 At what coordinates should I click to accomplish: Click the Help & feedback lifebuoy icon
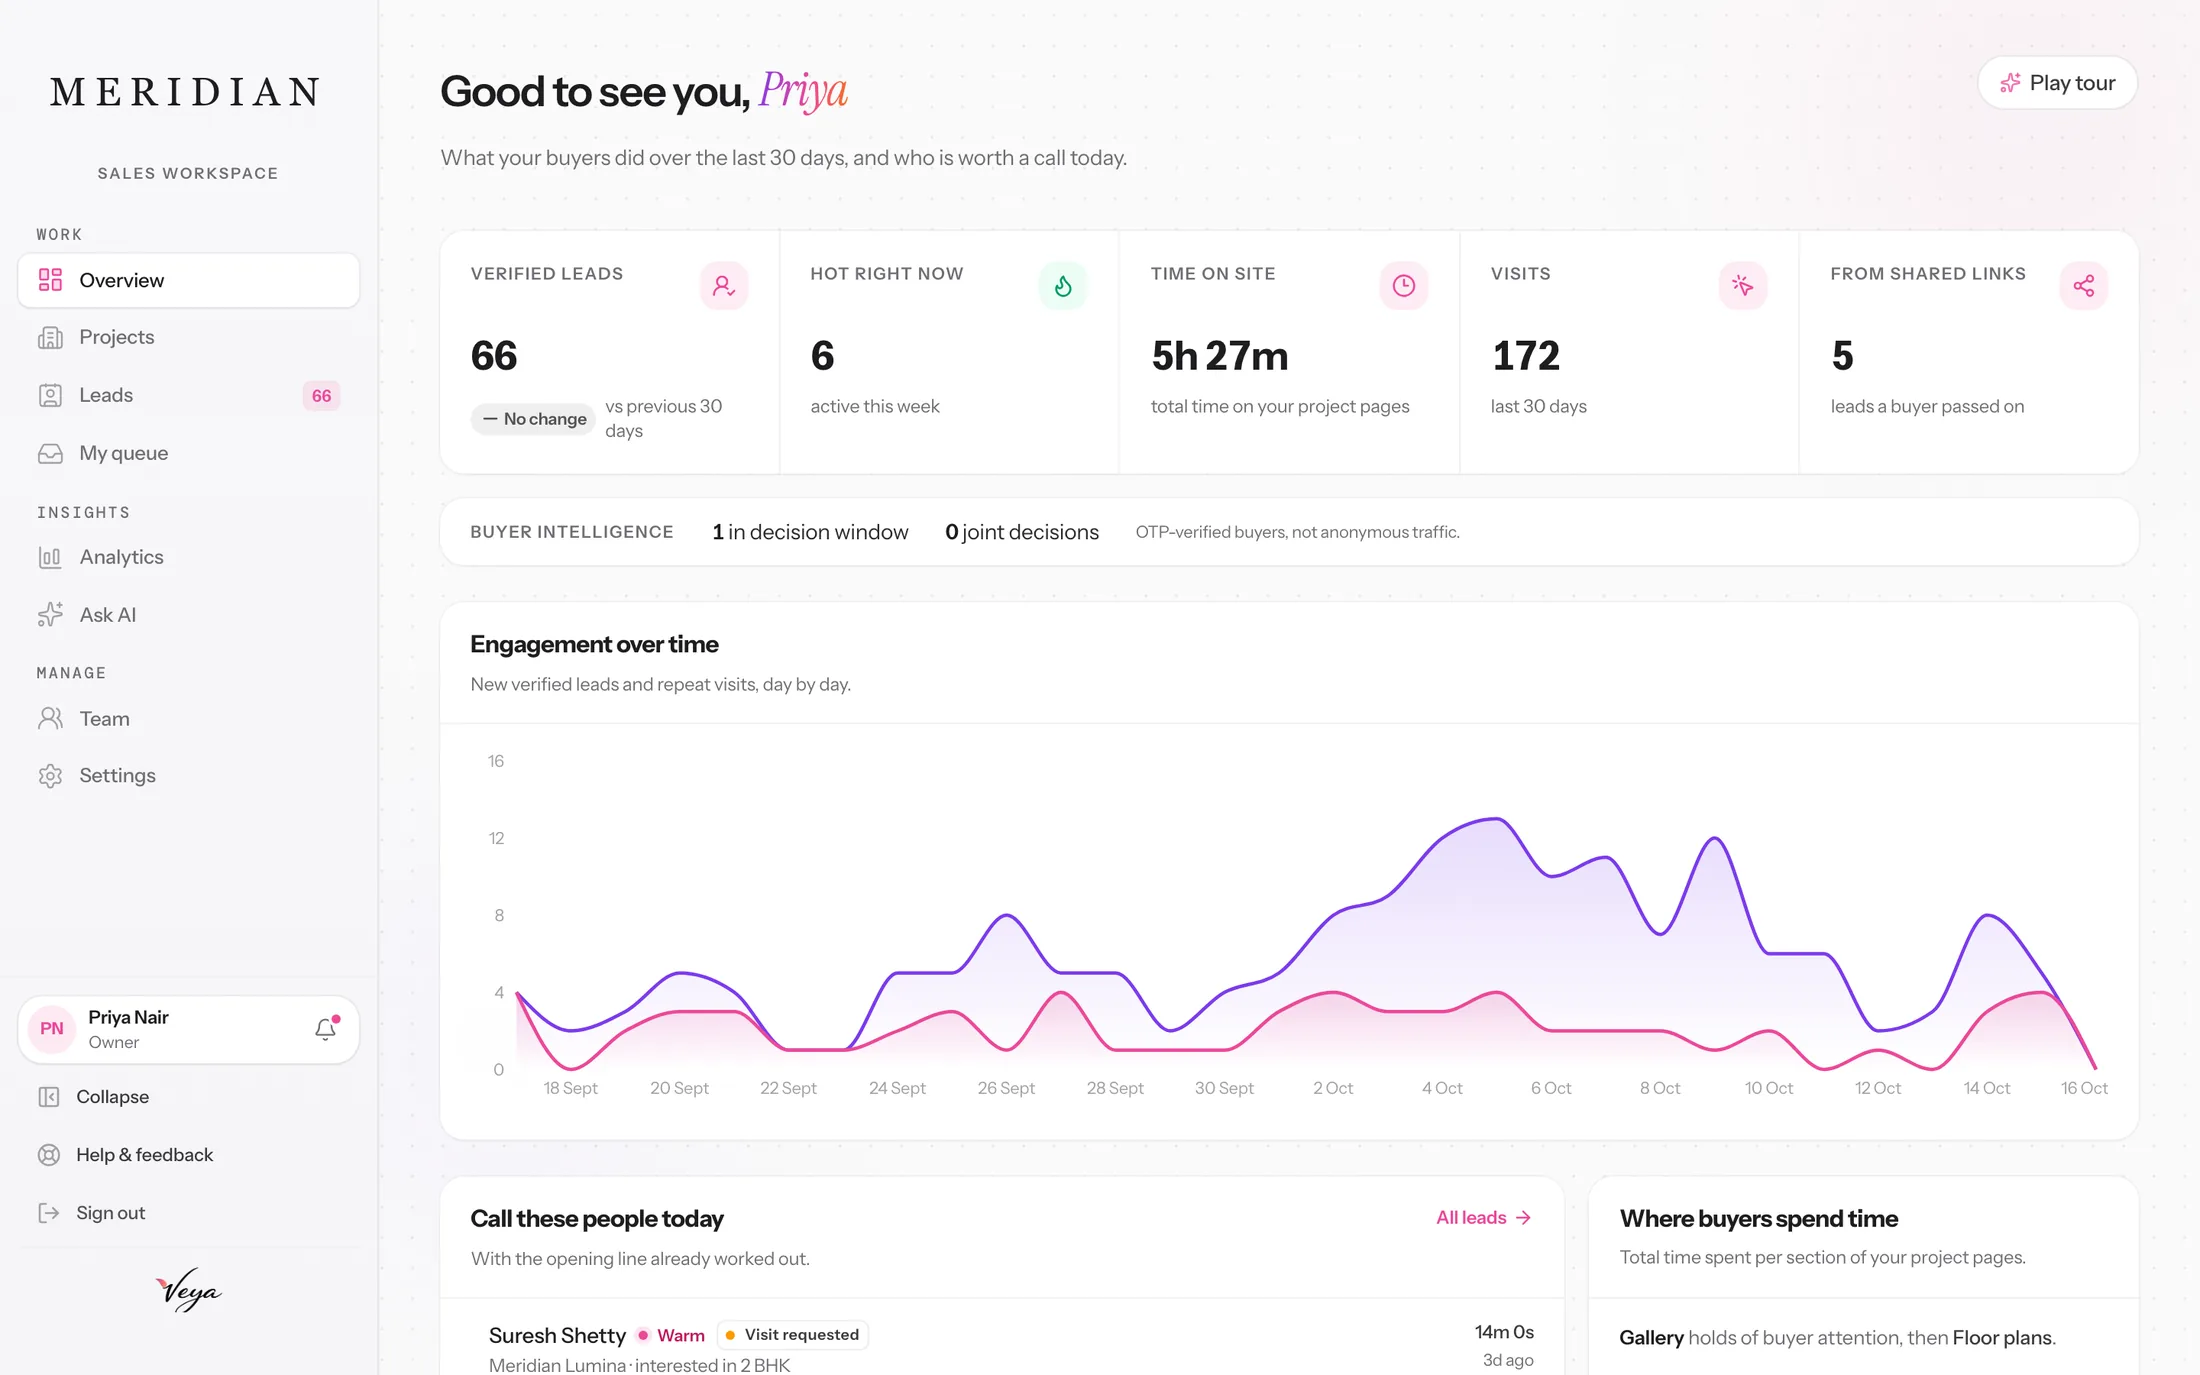tap(49, 1155)
